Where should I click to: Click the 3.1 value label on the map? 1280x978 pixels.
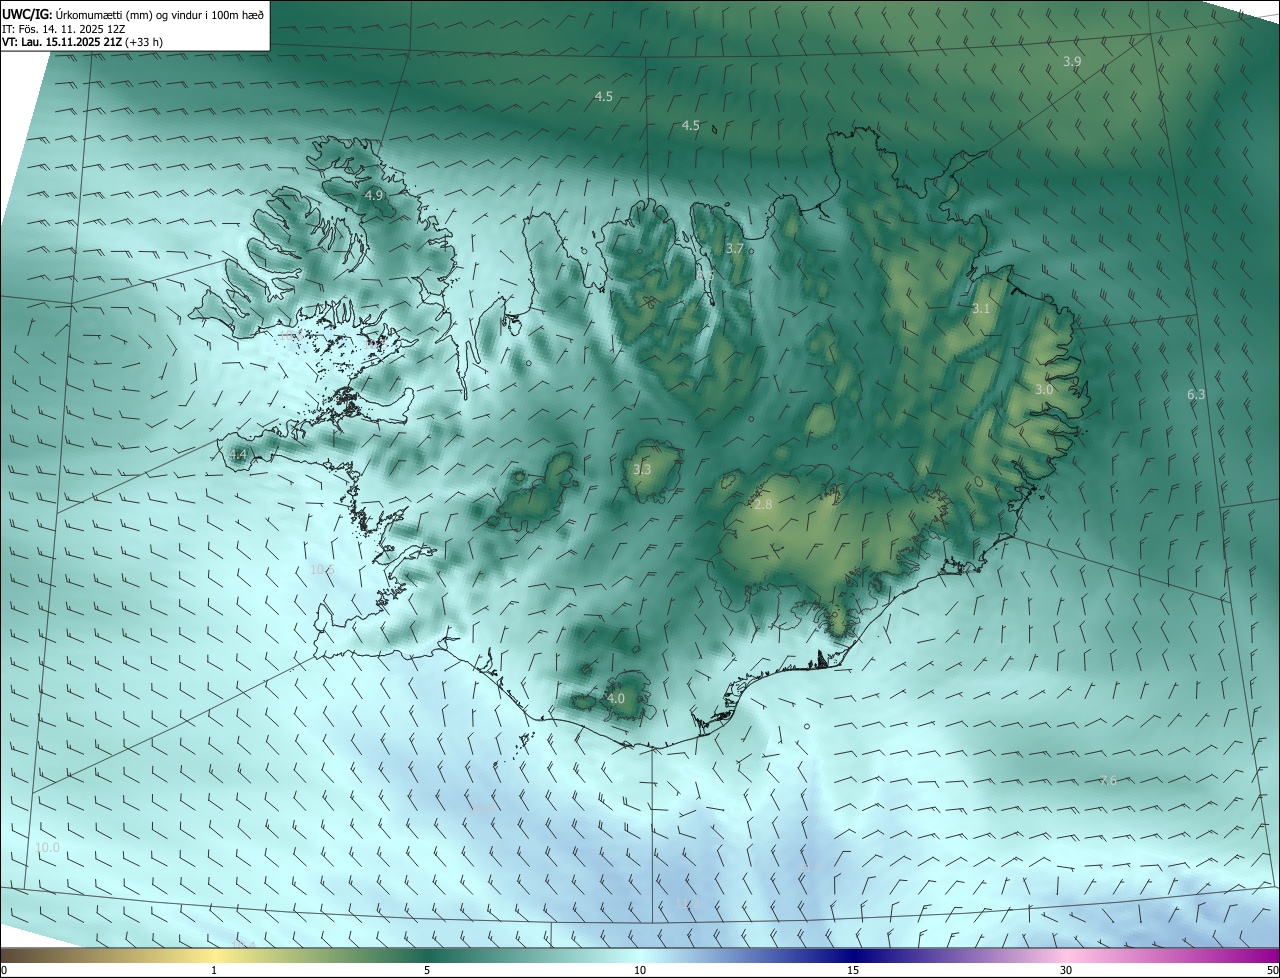pos(981,309)
